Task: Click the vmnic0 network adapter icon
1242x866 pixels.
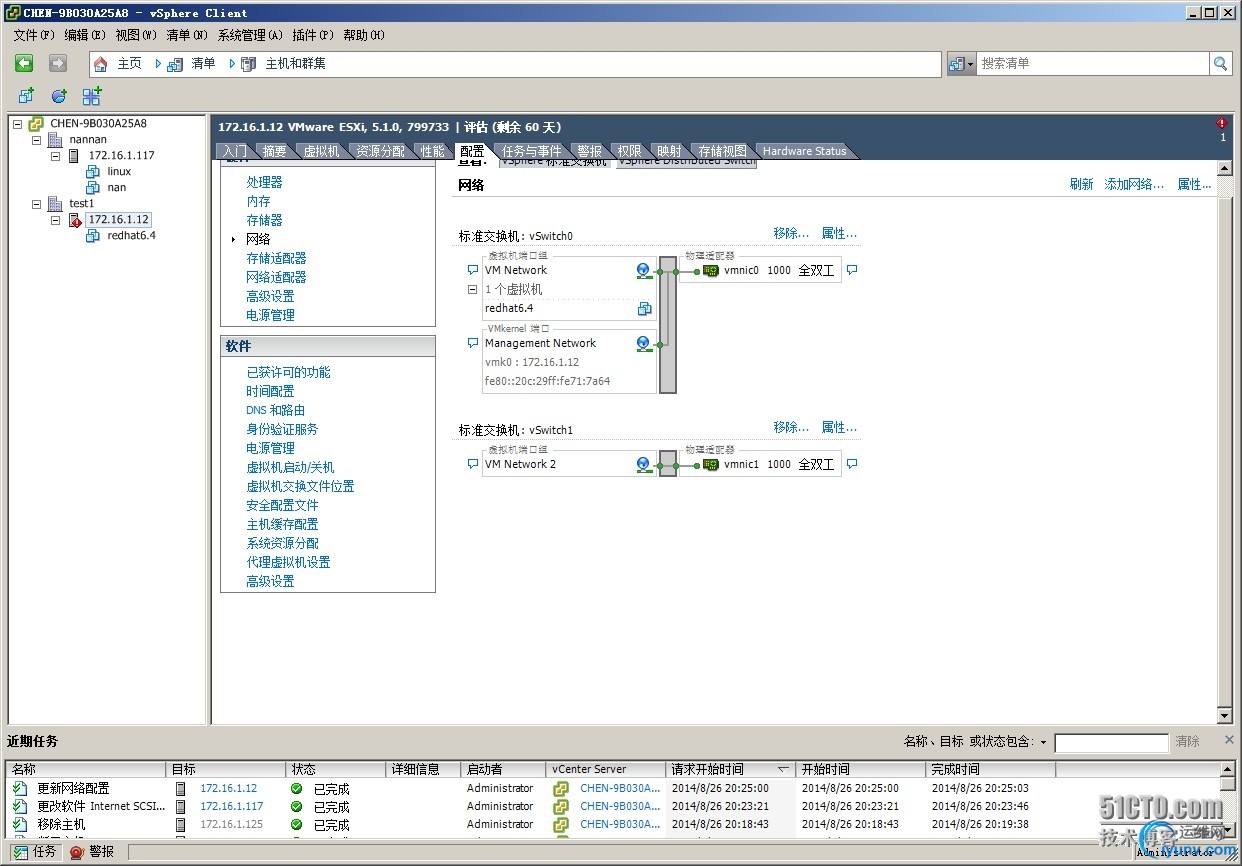Action: pyautogui.click(x=711, y=270)
